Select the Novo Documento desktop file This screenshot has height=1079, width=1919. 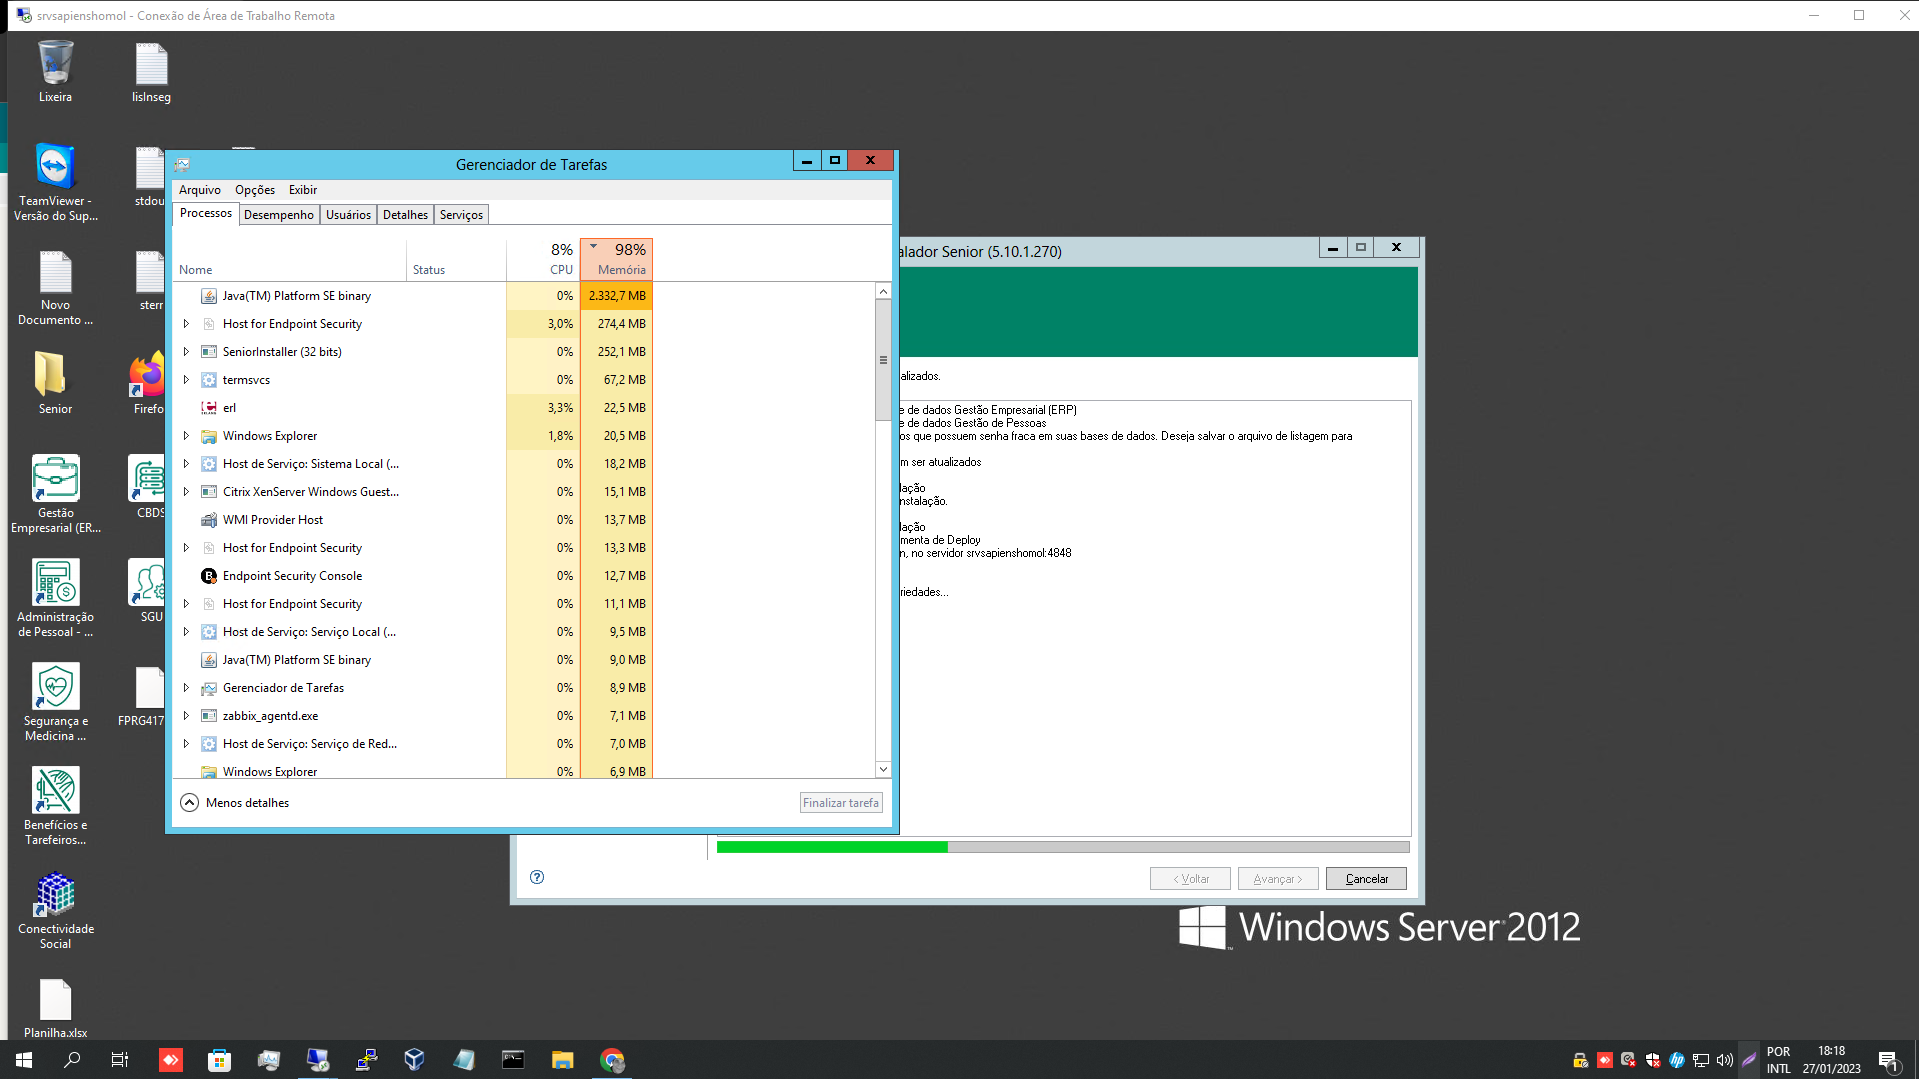click(55, 286)
